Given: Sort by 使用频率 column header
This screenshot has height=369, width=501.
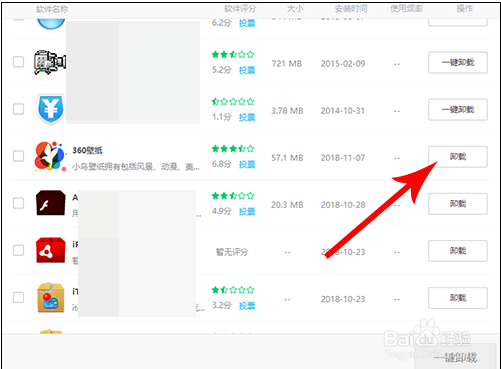Looking at the screenshot, I should pyautogui.click(x=406, y=9).
